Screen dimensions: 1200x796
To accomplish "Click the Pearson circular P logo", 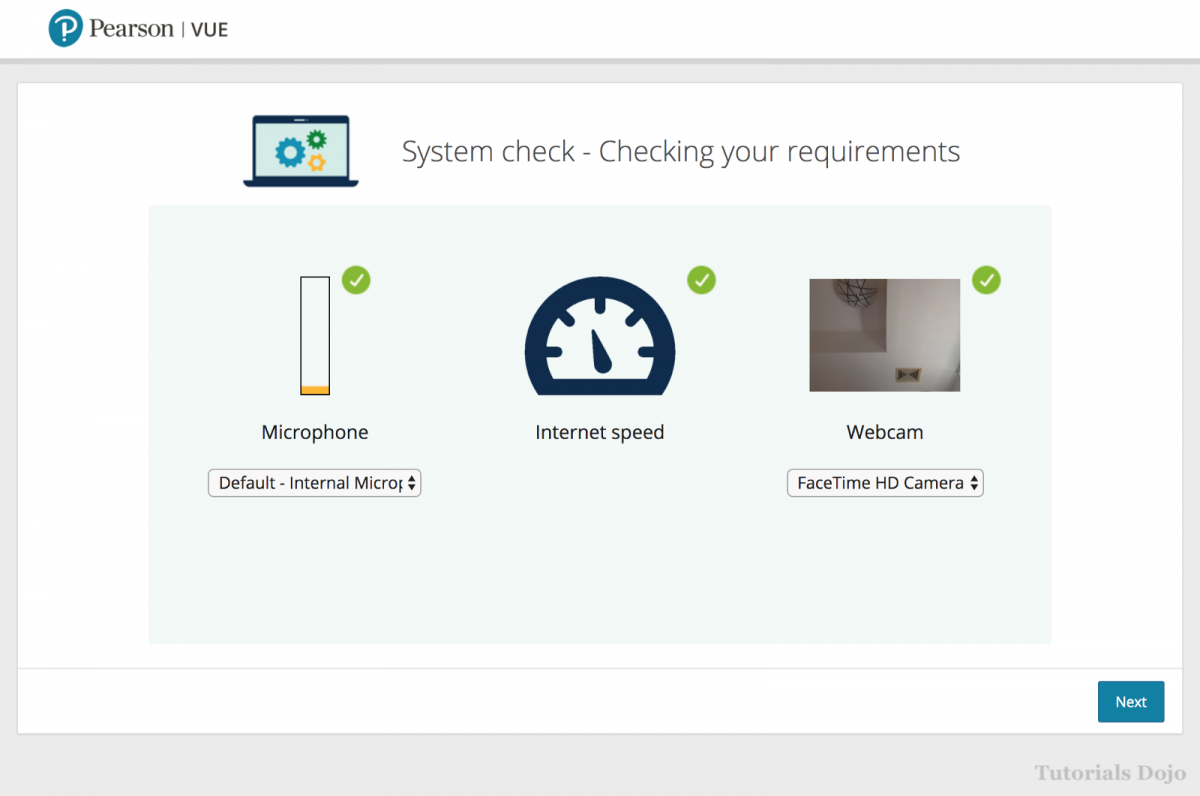I will (65, 28).
